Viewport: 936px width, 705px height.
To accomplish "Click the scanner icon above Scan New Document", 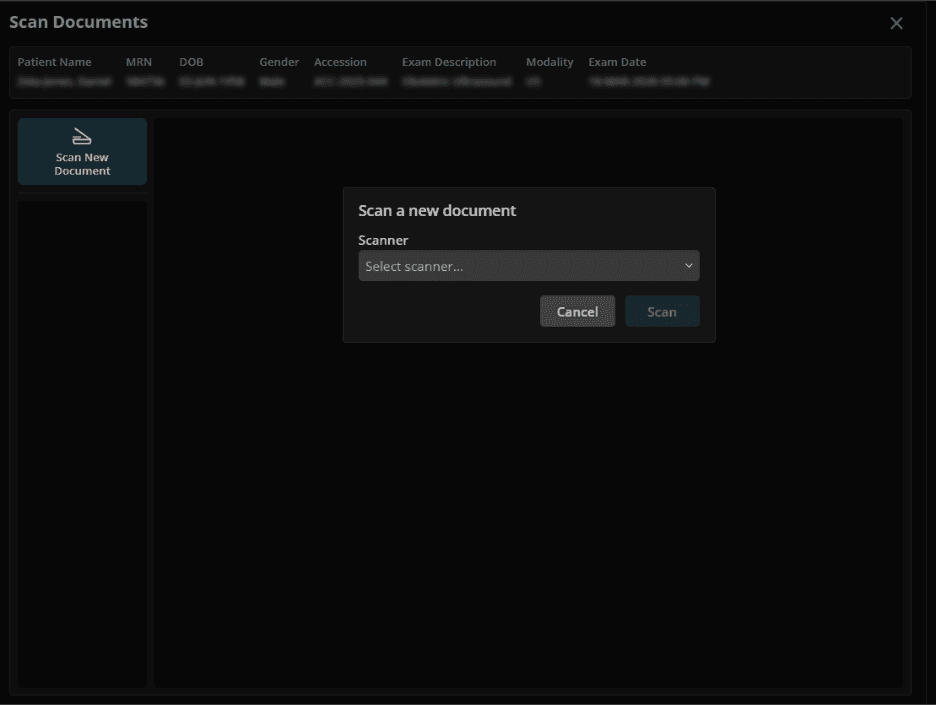I will 82,137.
